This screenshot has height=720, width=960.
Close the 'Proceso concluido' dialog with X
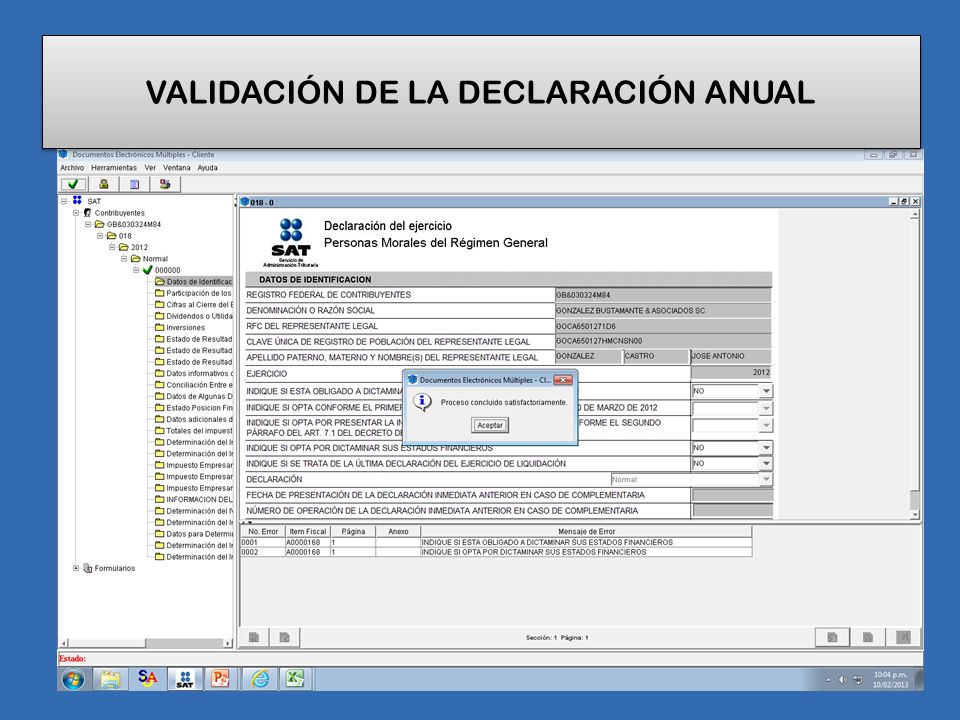click(x=563, y=380)
